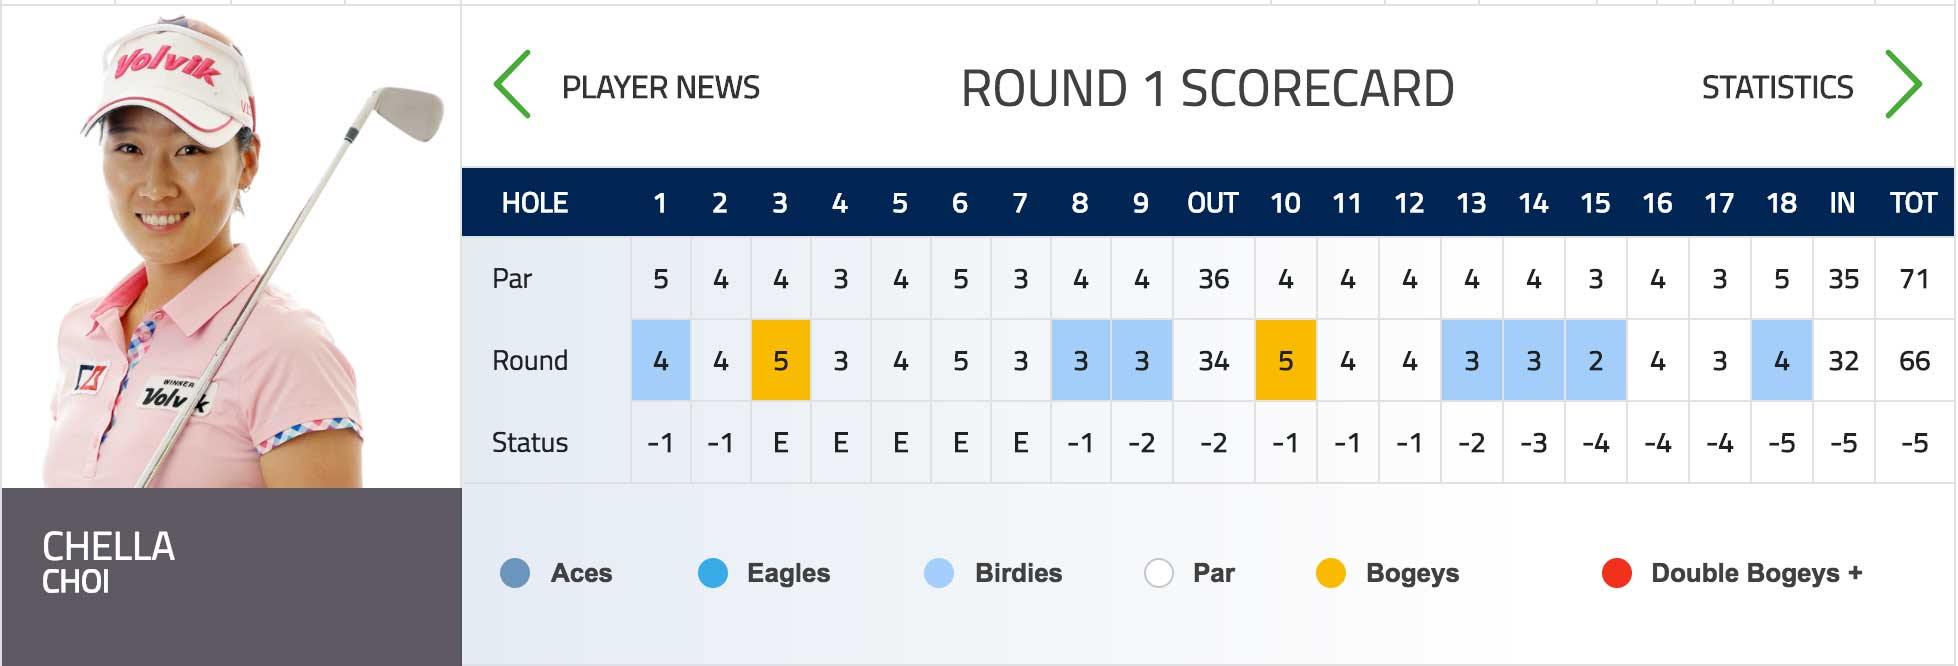Click the OUT column header
The width and height of the screenshot is (1958, 666).
1212,203
